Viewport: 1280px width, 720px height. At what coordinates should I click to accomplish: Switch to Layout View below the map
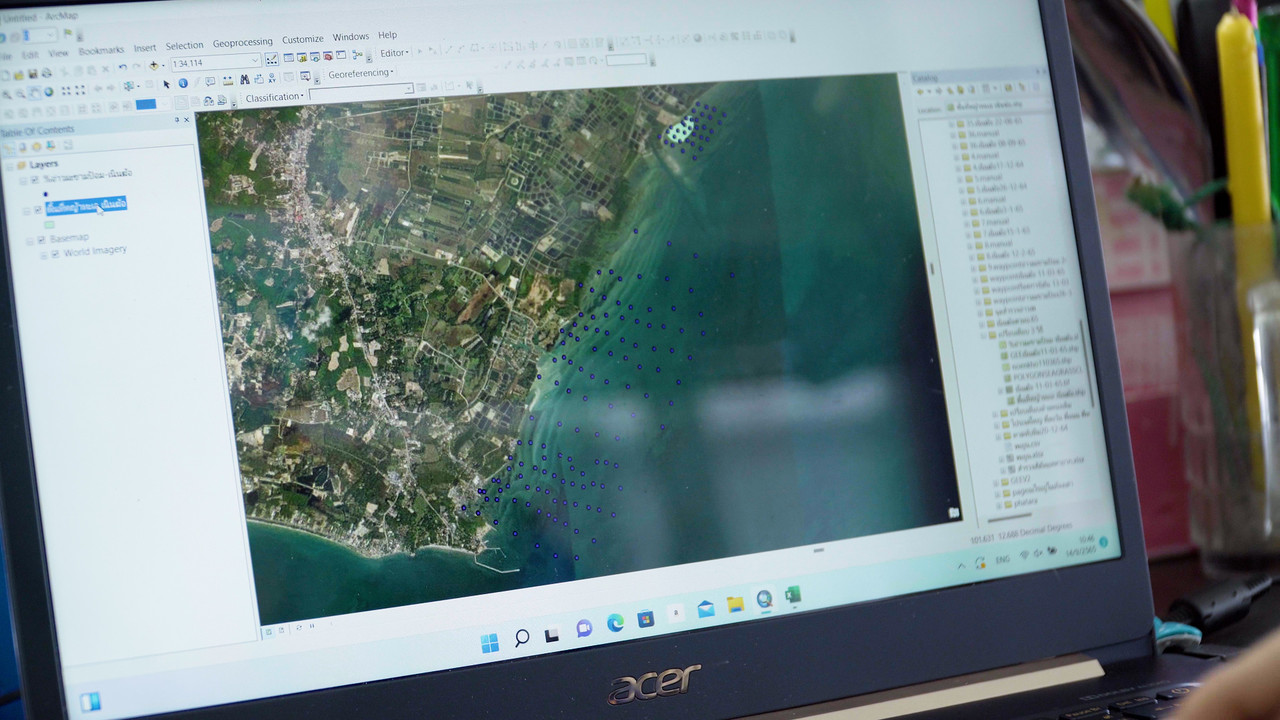(282, 630)
